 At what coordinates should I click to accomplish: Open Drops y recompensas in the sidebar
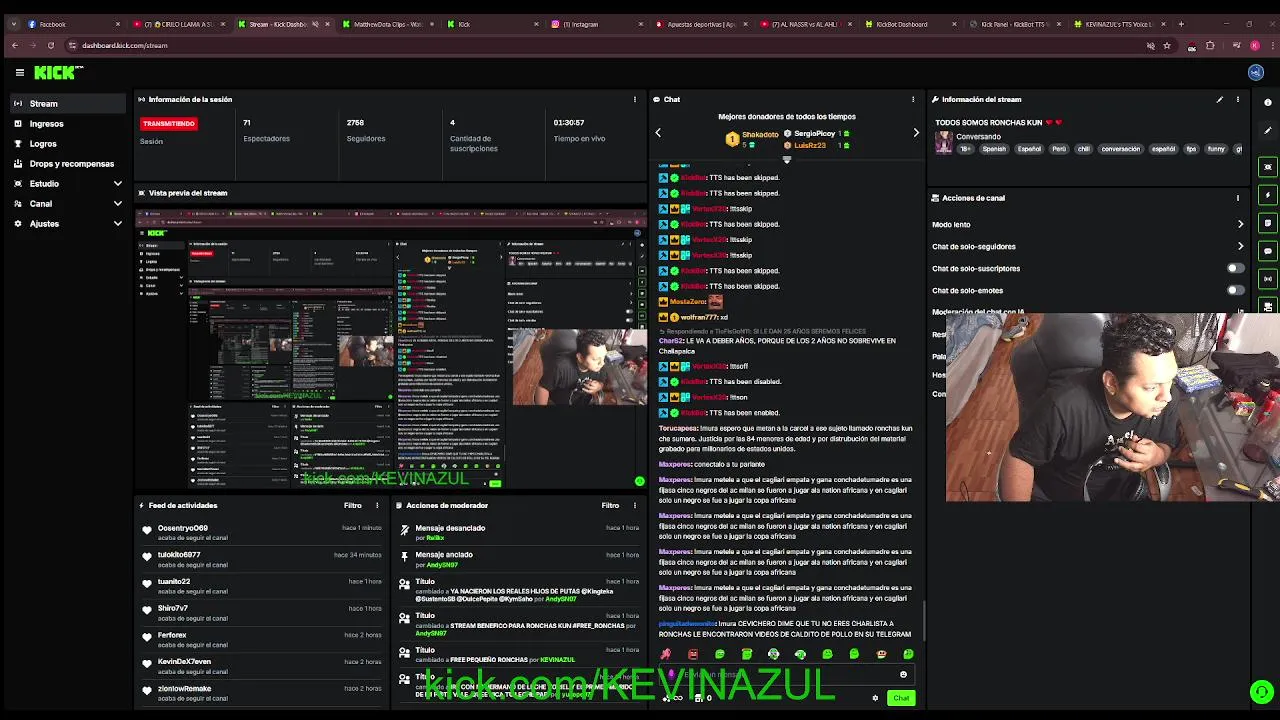click(x=67, y=163)
